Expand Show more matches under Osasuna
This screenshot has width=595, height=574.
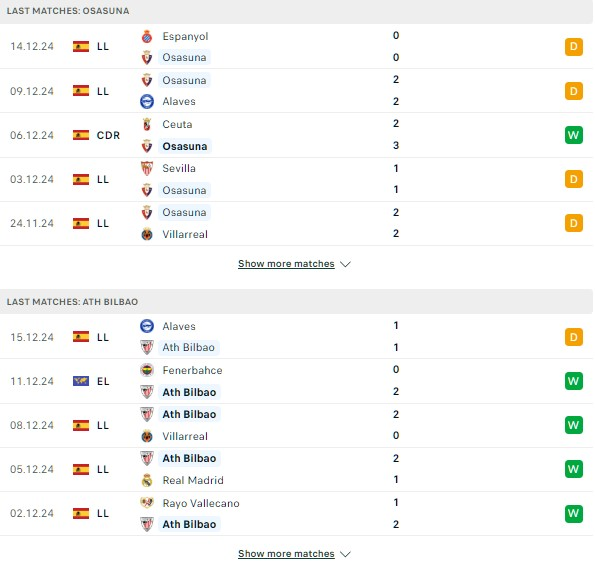coord(286,264)
